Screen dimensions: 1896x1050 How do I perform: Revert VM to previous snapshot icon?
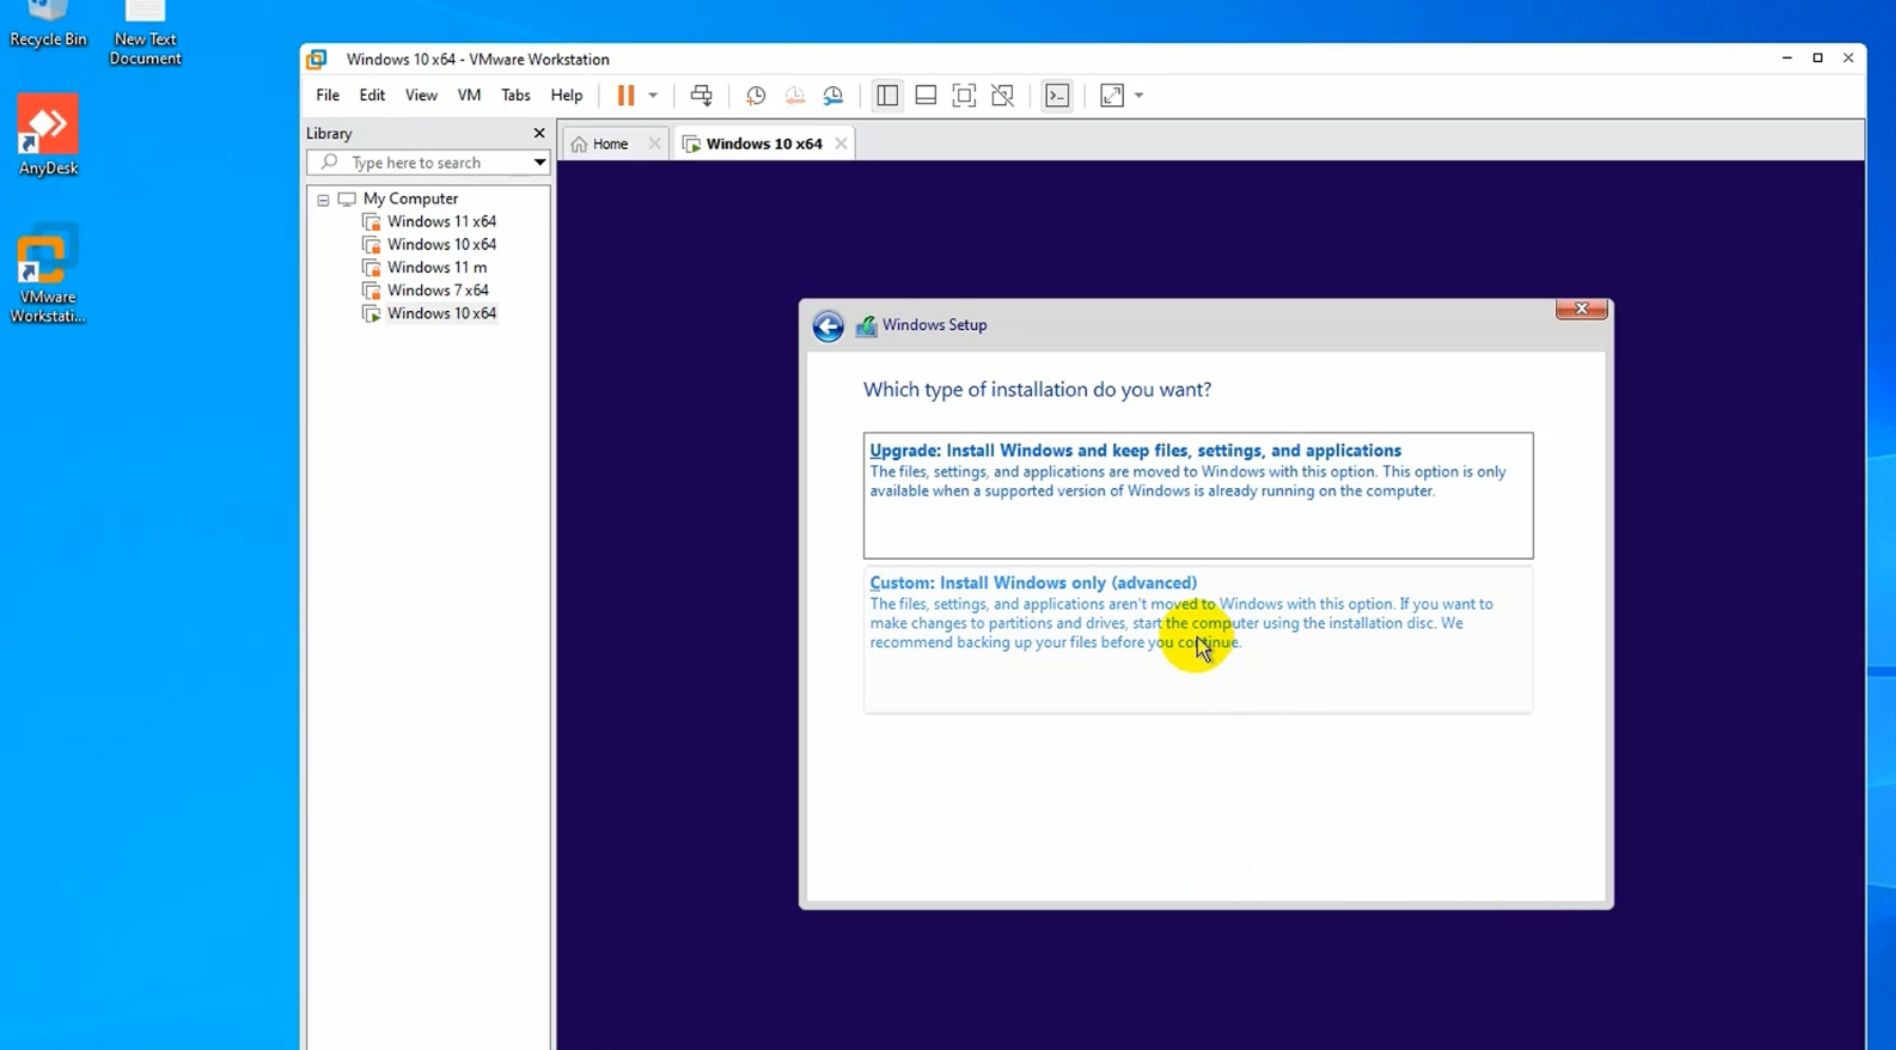pyautogui.click(x=795, y=95)
